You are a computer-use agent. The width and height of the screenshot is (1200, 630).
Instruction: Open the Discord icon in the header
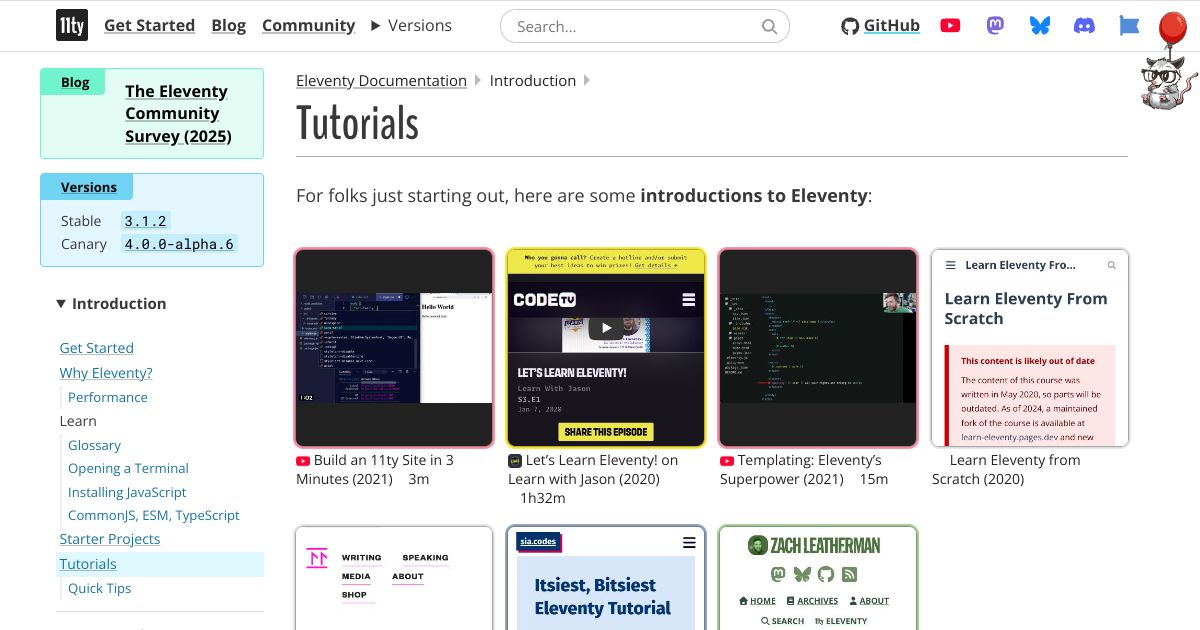click(x=1086, y=25)
